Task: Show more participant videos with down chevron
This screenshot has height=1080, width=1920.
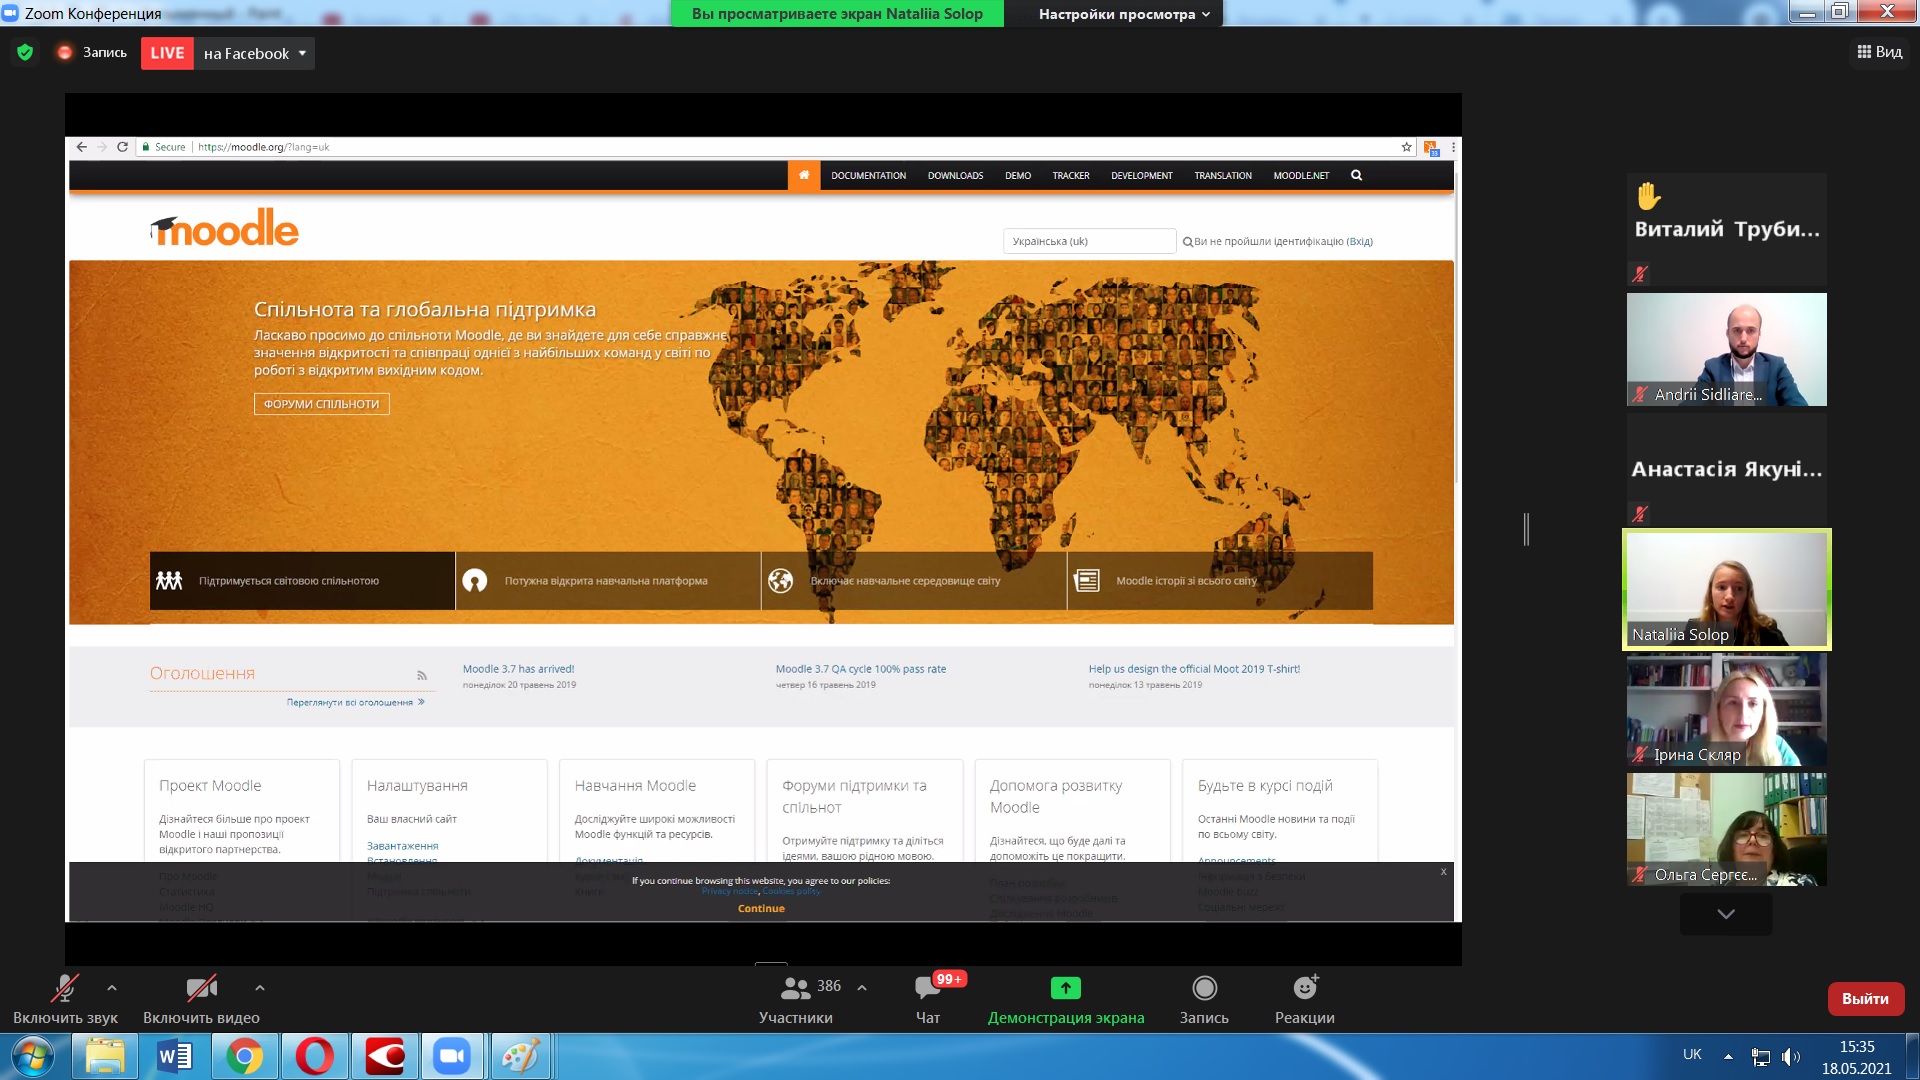Action: tap(1726, 914)
